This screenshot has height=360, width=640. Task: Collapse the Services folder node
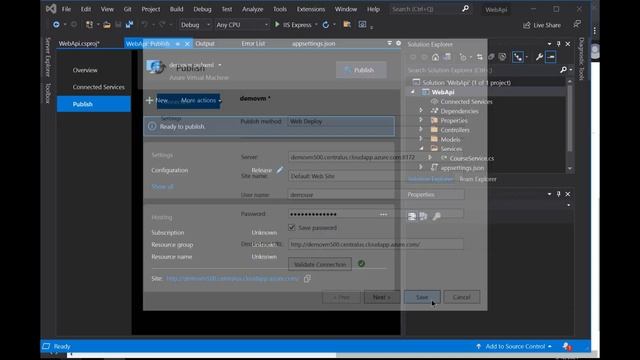[421, 149]
